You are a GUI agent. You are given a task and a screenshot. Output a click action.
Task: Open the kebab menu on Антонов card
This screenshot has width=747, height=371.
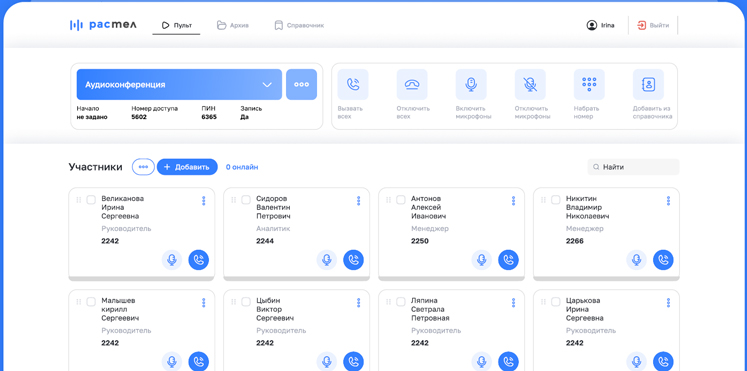pyautogui.click(x=513, y=201)
